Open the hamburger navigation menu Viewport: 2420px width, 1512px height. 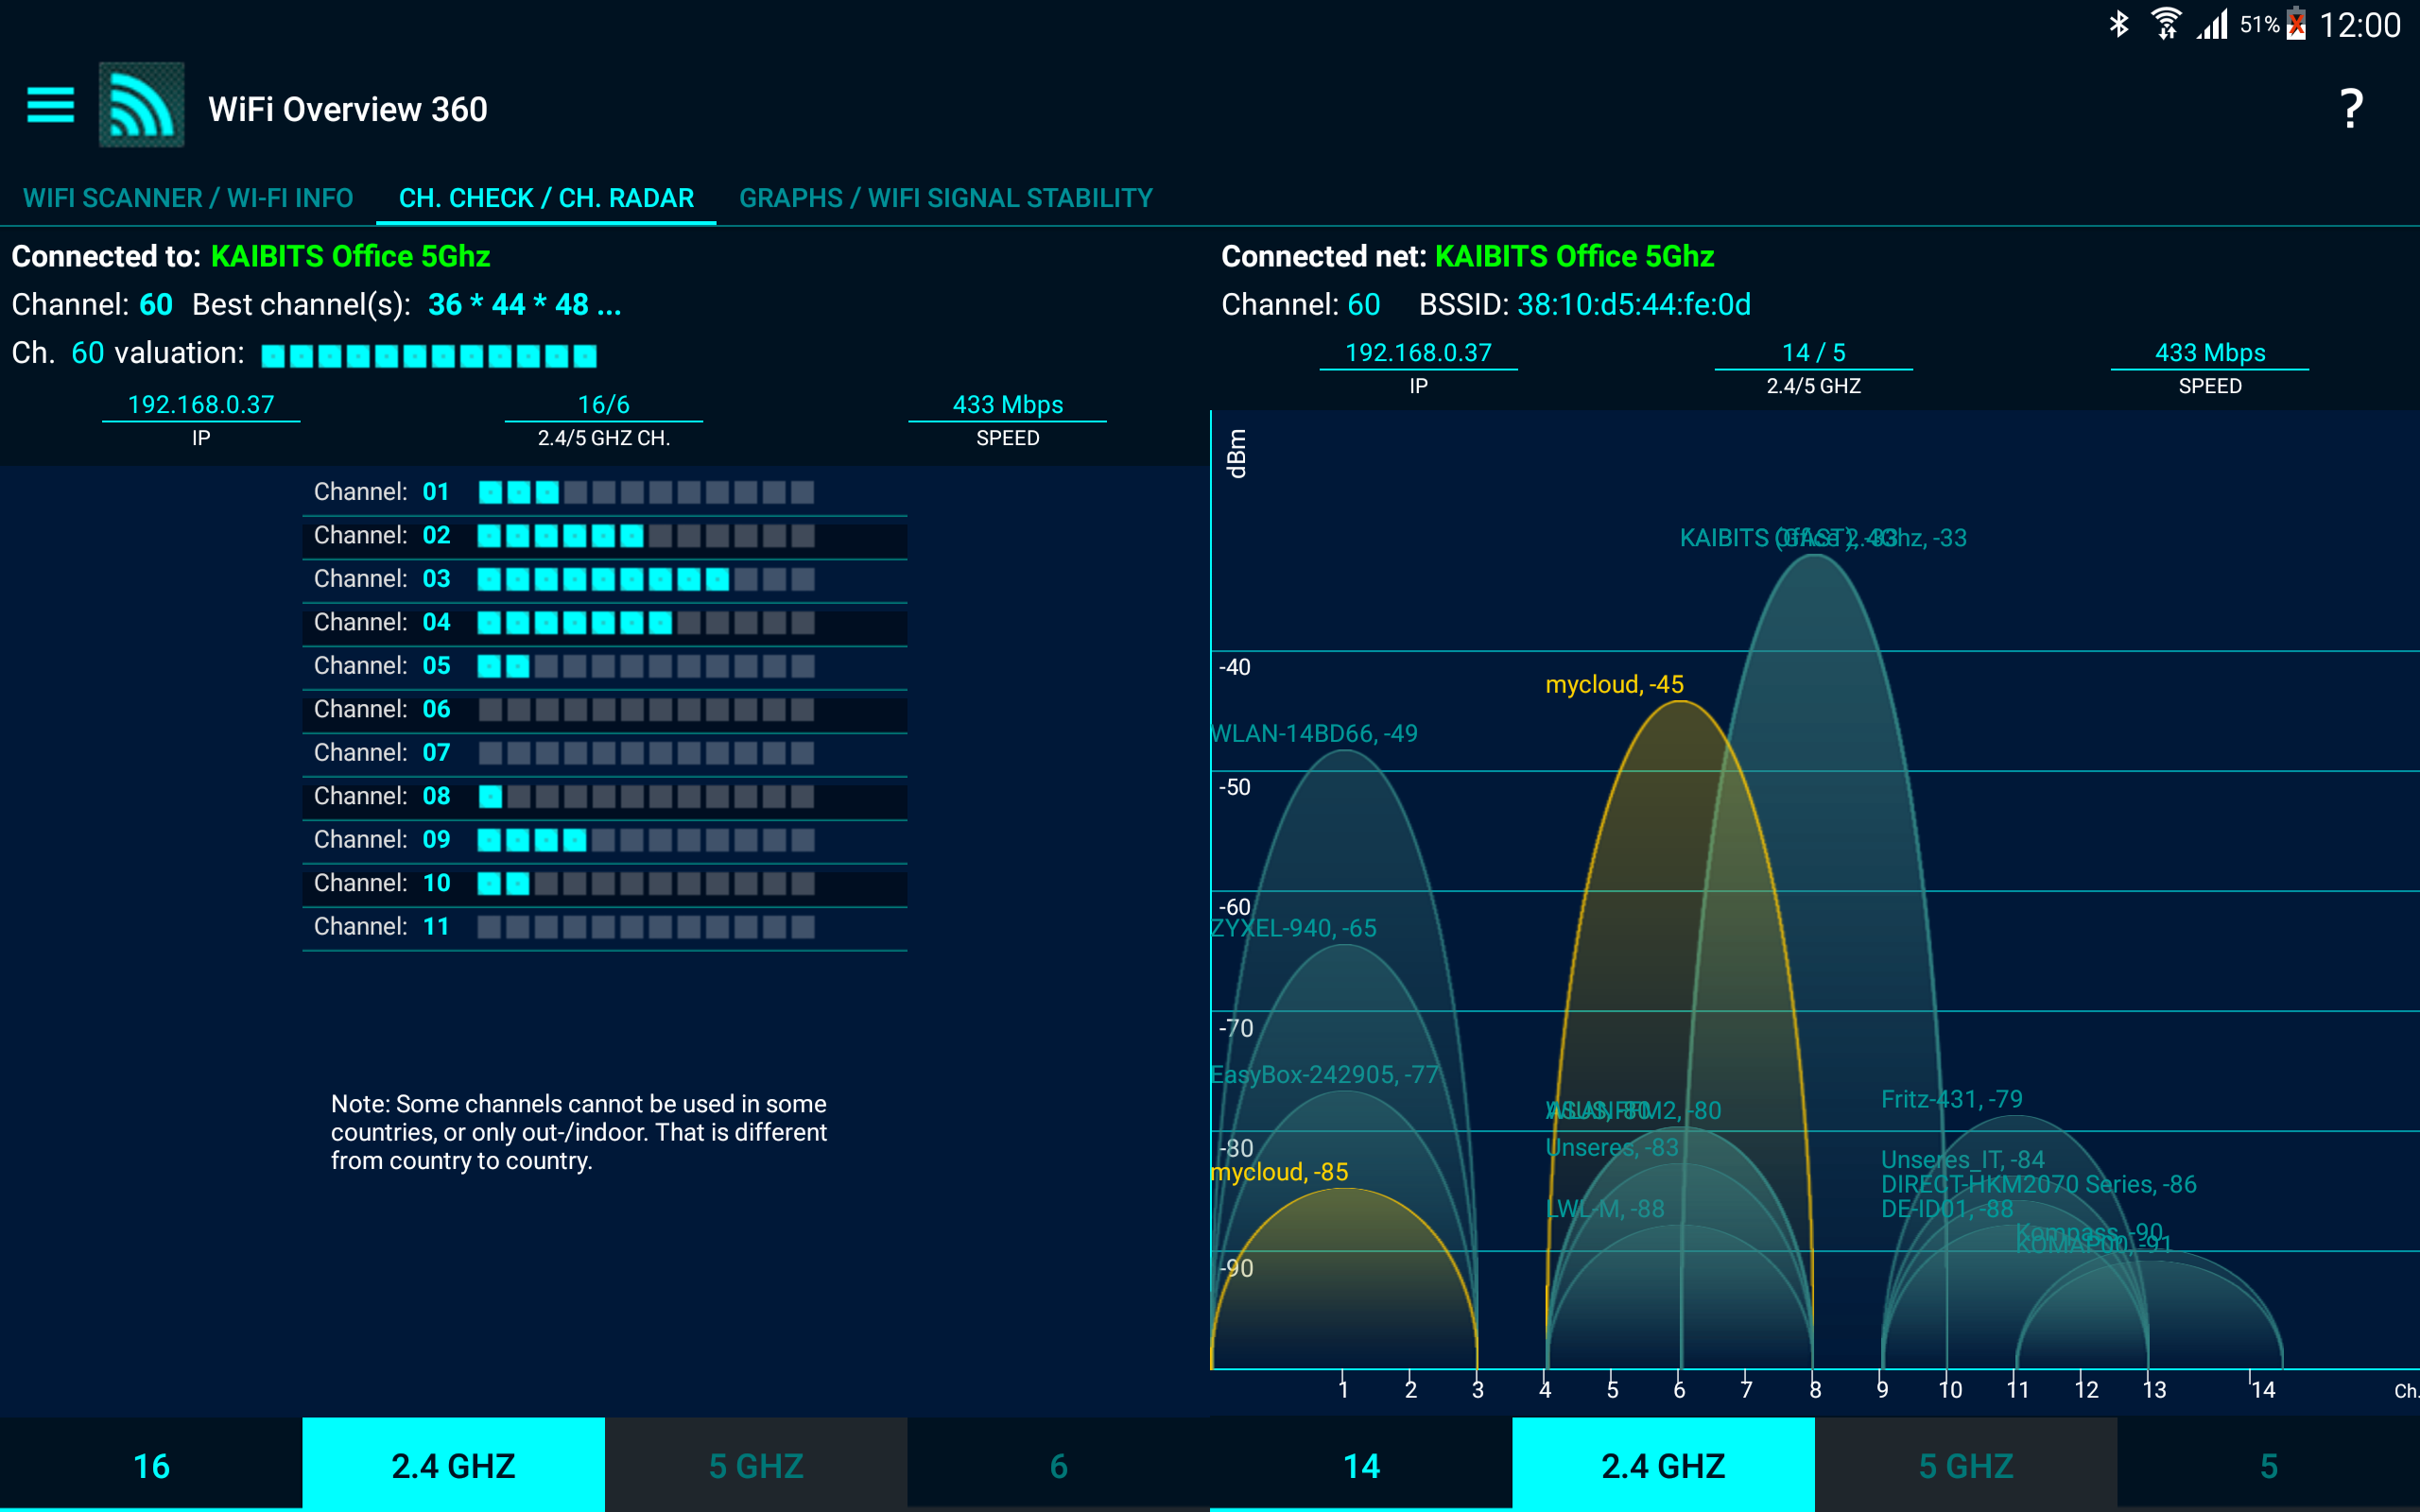[50, 105]
